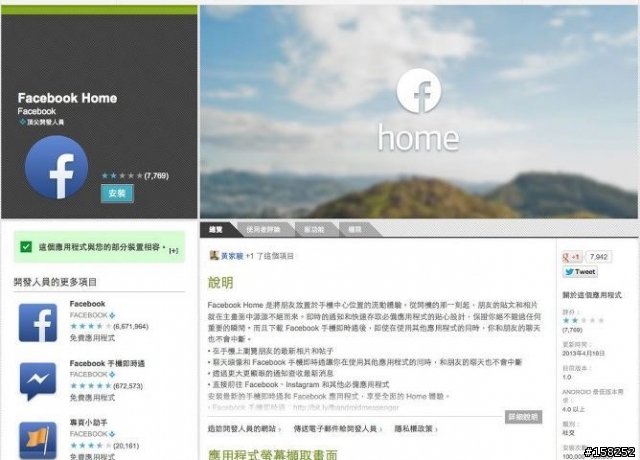This screenshot has height=460, width=640.
Task: Click the 關於這個應用程式 sidebar heading
Action: click(592, 295)
